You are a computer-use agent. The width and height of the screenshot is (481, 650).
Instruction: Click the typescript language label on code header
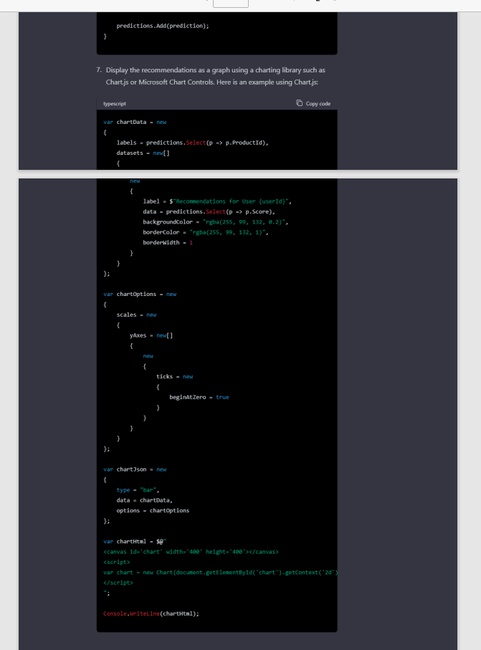[x=114, y=104]
